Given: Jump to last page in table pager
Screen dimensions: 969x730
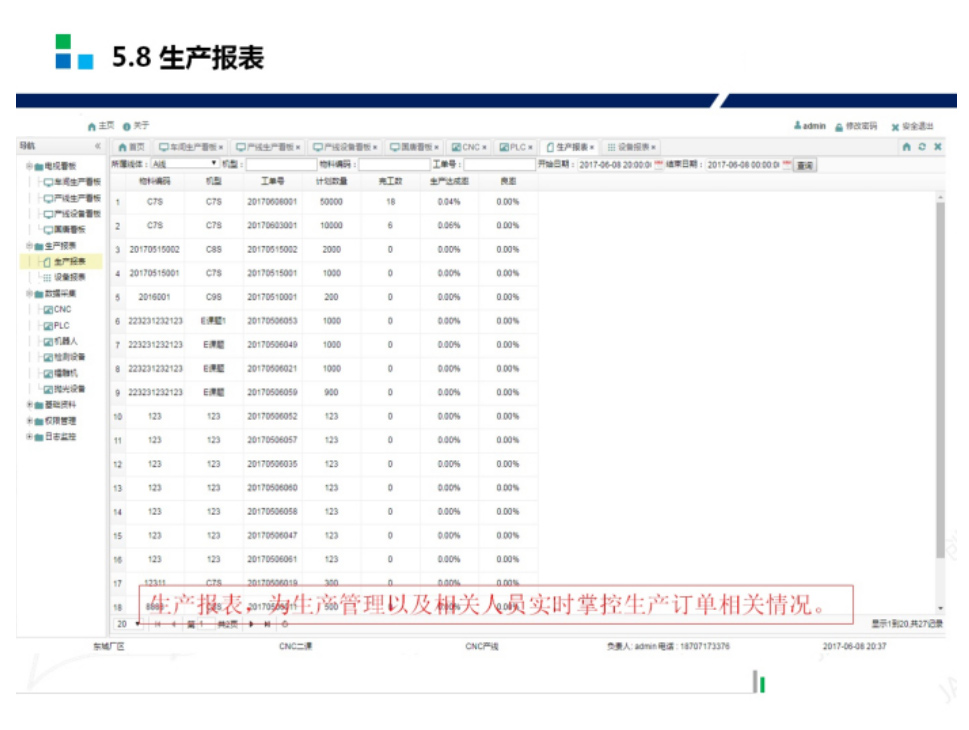Looking at the screenshot, I should coord(266,624).
